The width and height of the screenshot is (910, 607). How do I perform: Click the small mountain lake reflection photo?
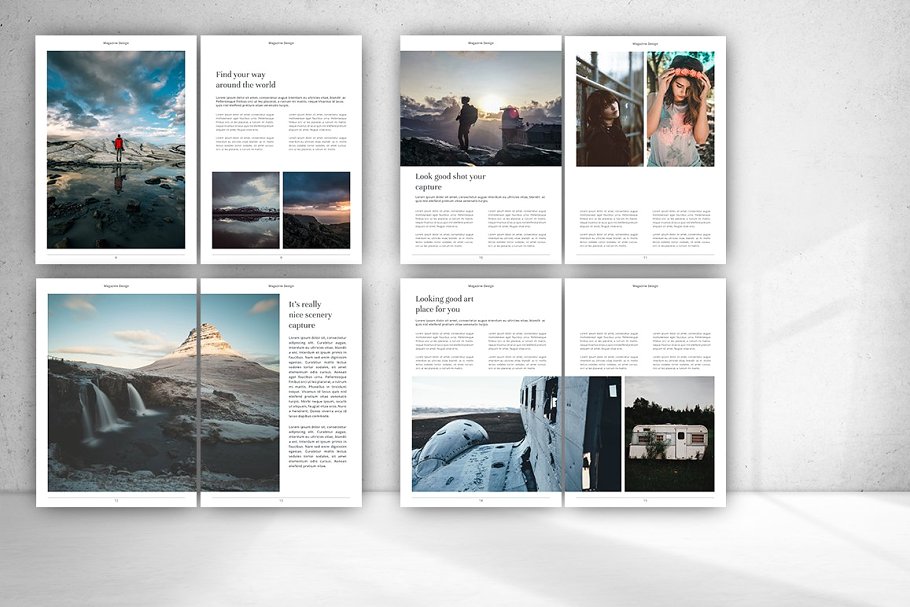point(246,210)
